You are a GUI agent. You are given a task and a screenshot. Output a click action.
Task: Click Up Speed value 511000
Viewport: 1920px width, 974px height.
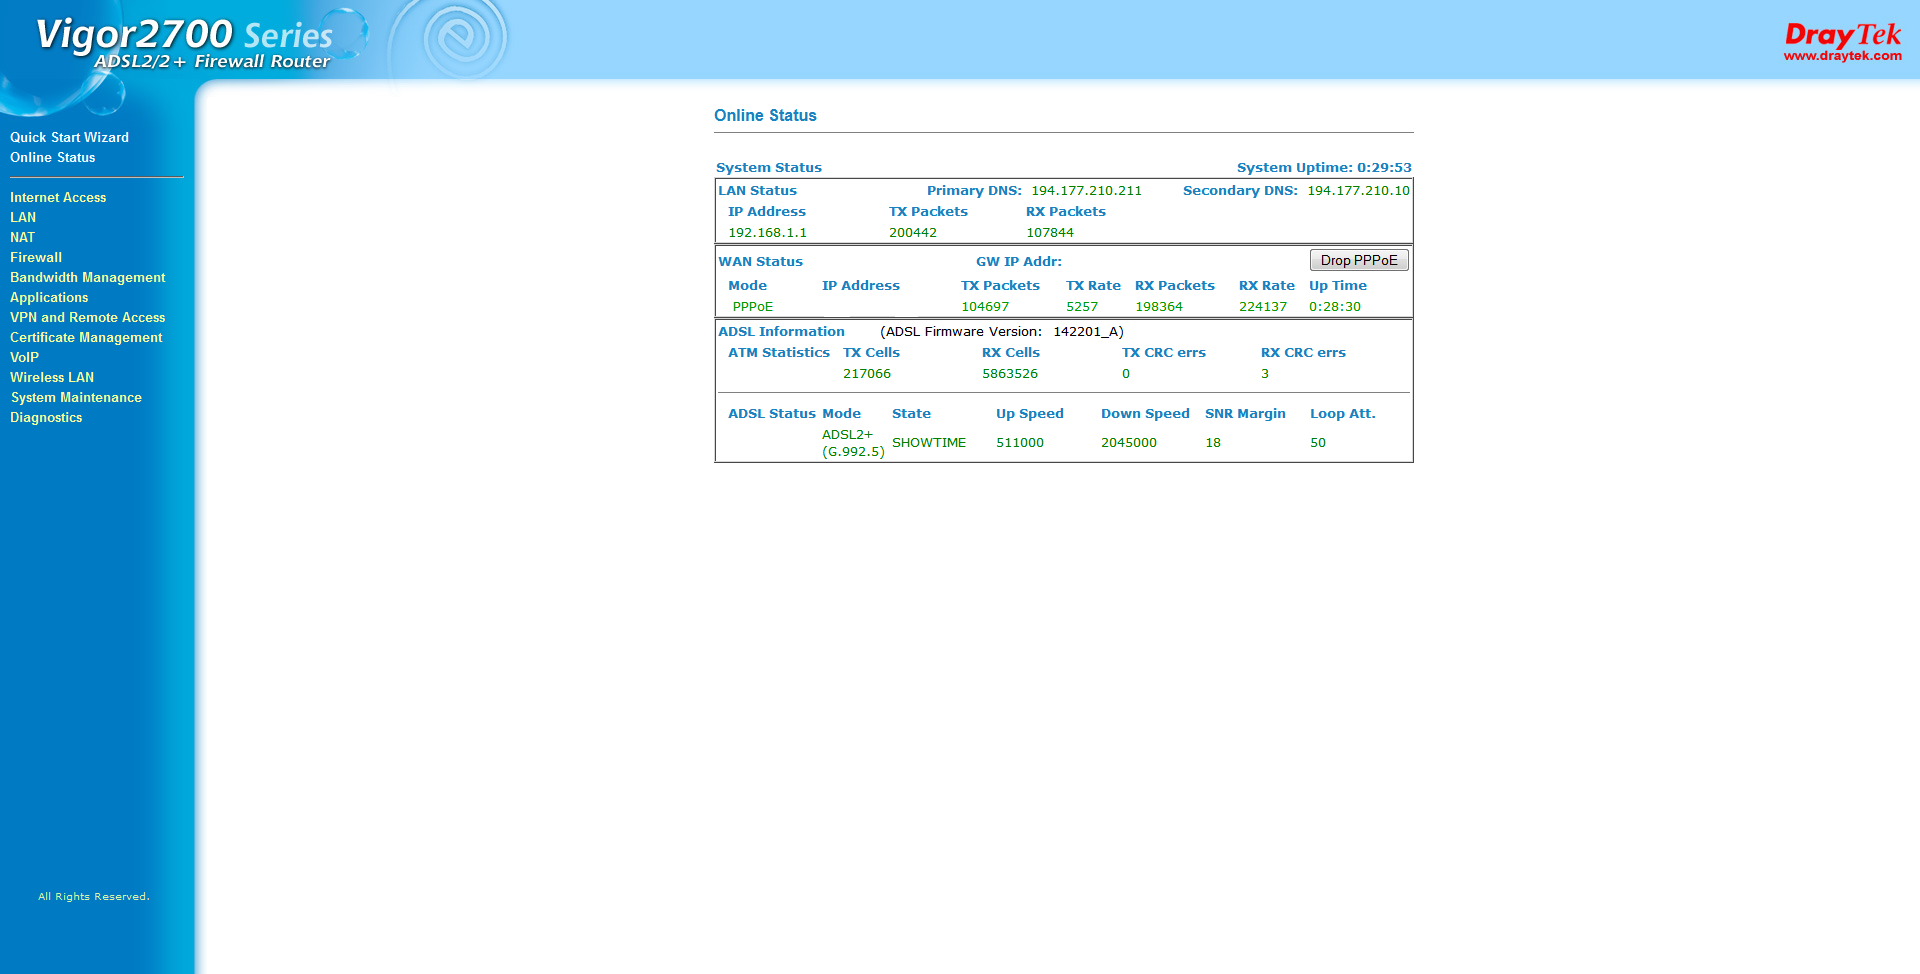pos(1020,443)
